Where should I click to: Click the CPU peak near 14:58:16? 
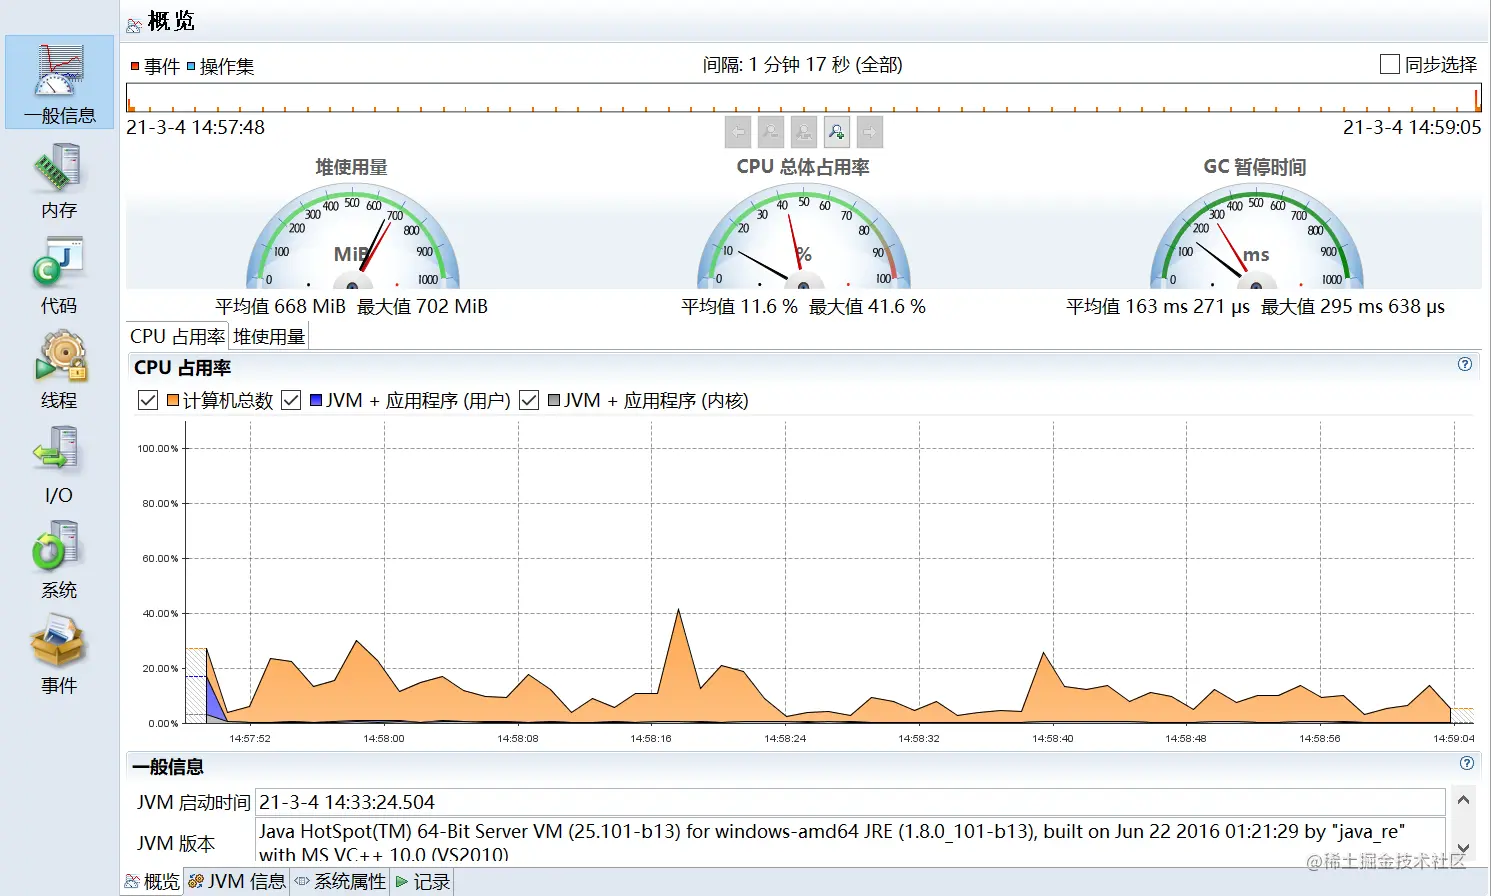tap(679, 611)
